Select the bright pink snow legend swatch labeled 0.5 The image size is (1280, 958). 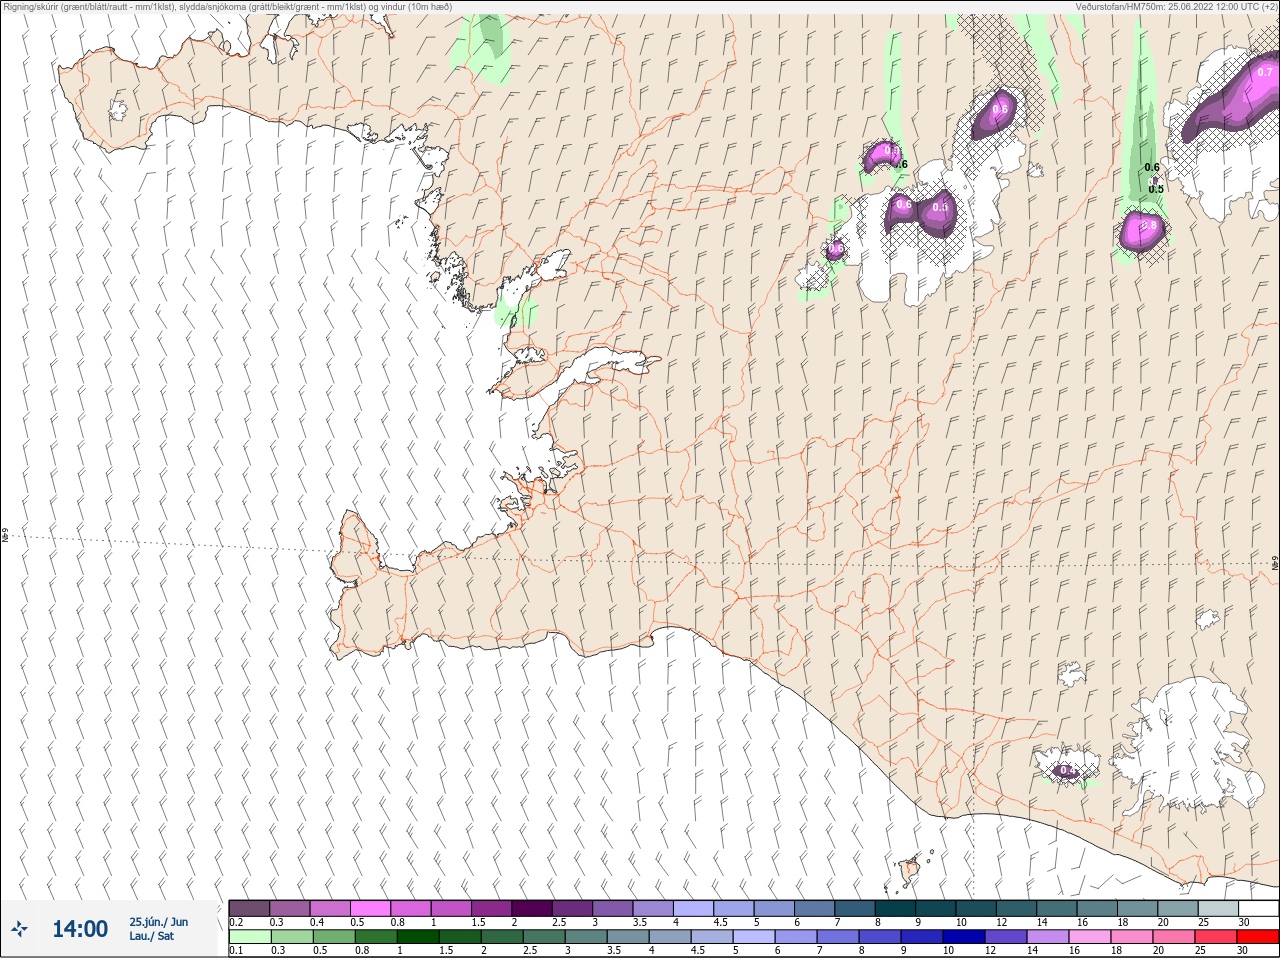point(370,908)
